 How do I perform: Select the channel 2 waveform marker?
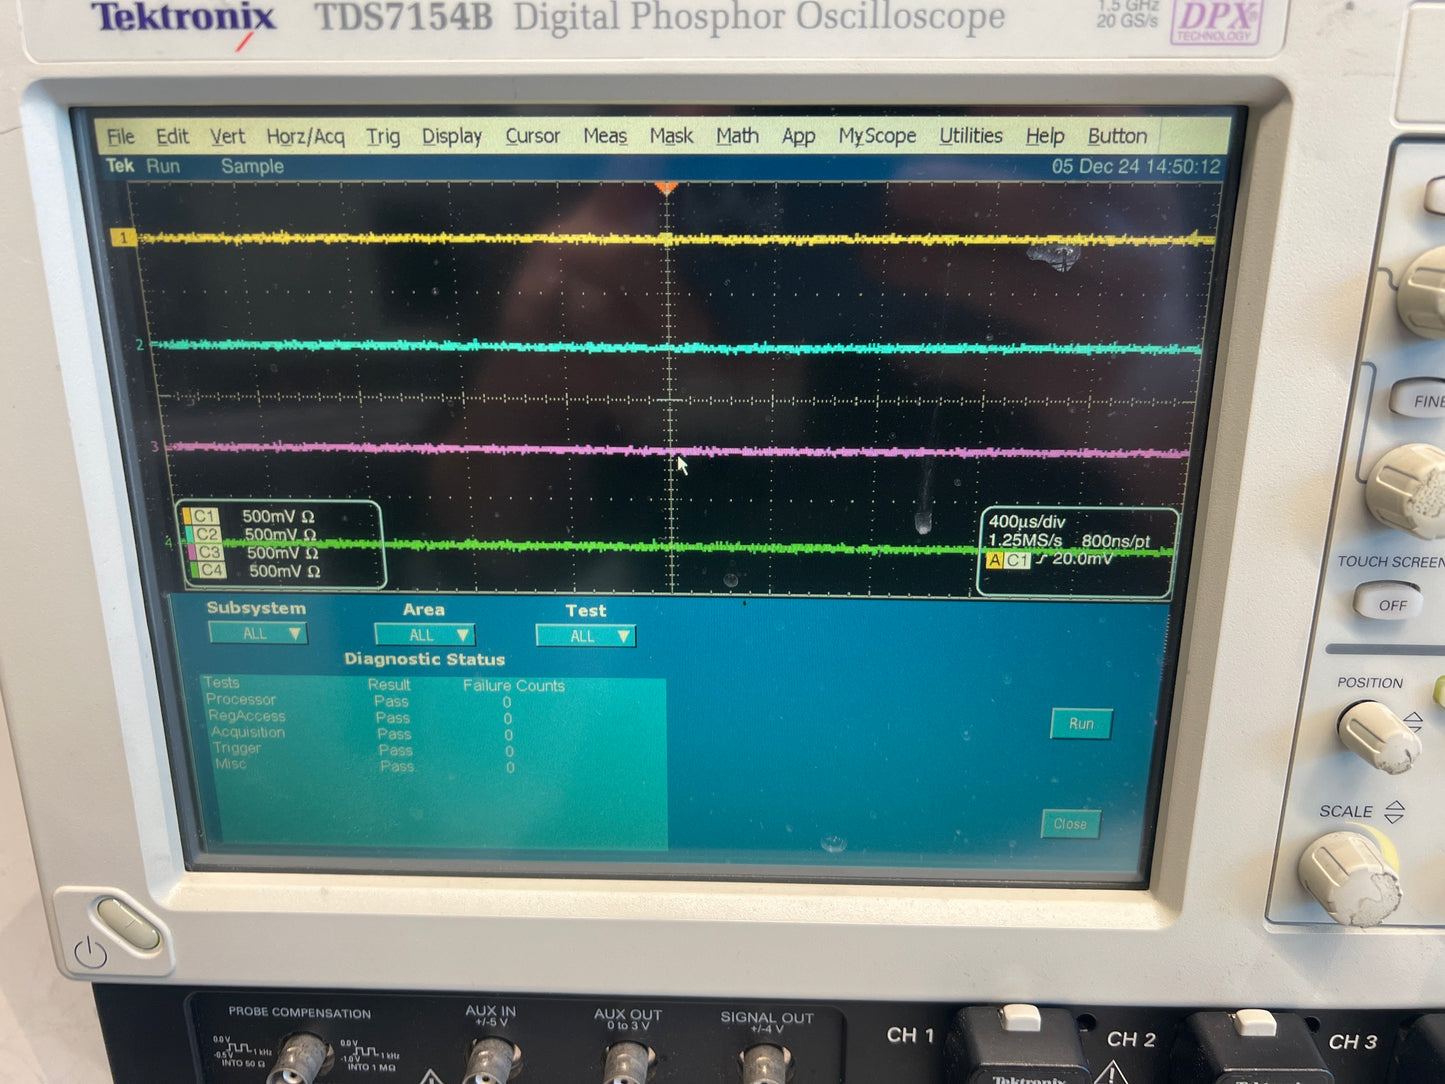pyautogui.click(x=140, y=345)
